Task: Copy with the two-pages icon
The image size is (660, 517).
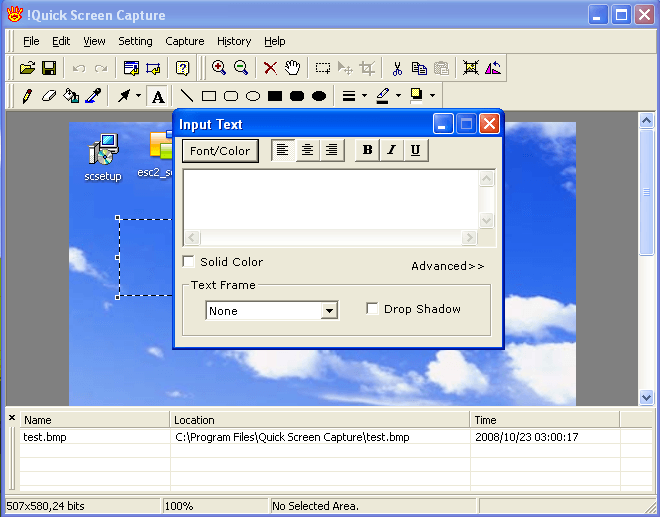Action: [x=419, y=68]
